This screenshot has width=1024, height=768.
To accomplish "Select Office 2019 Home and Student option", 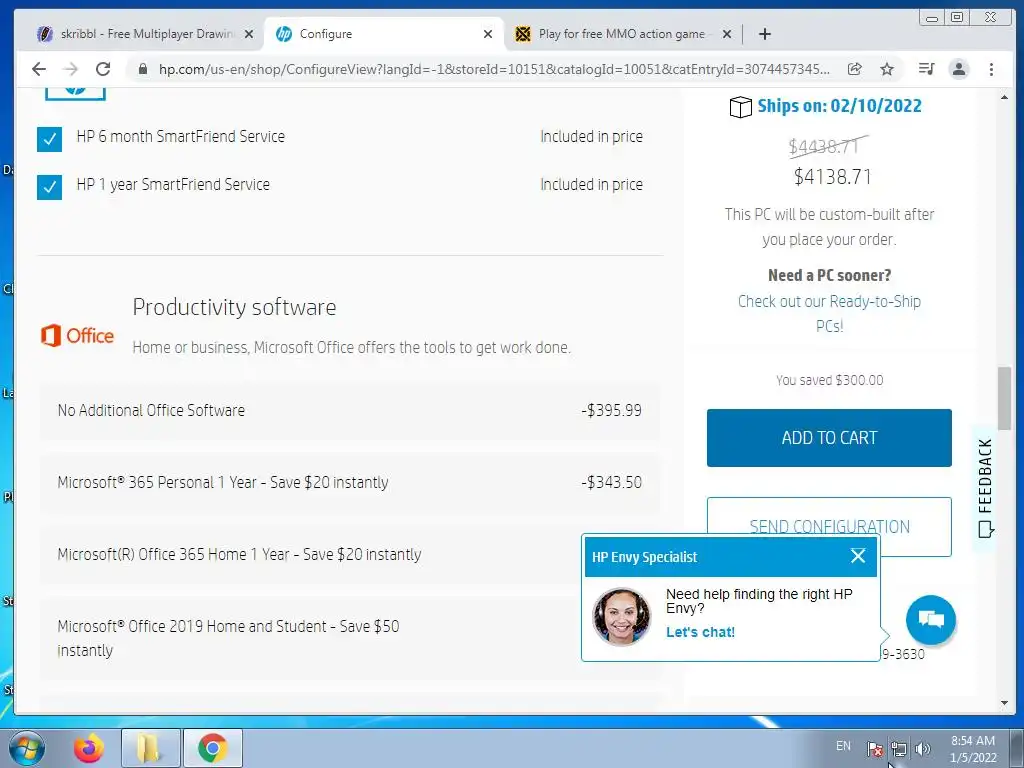I will point(310,638).
